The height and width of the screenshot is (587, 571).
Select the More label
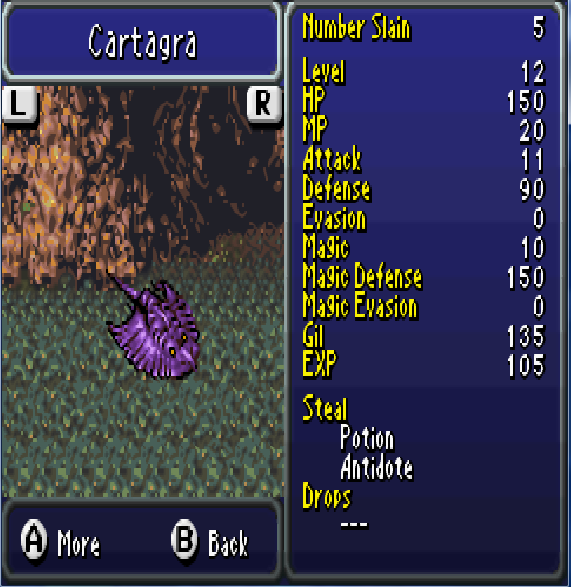tap(79, 544)
